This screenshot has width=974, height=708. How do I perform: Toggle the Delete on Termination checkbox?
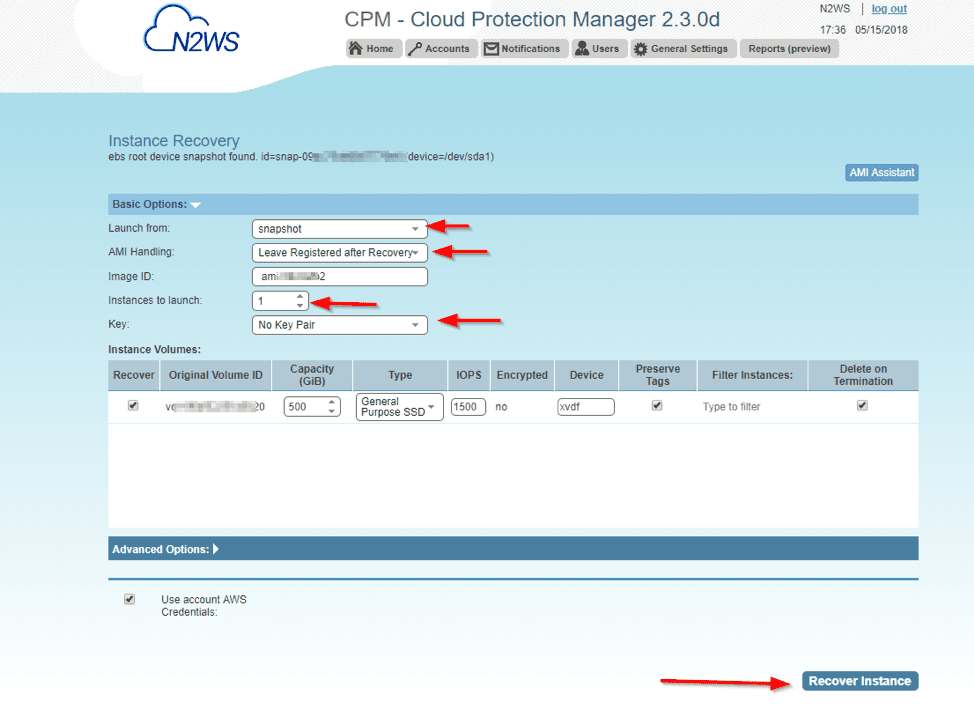862,406
